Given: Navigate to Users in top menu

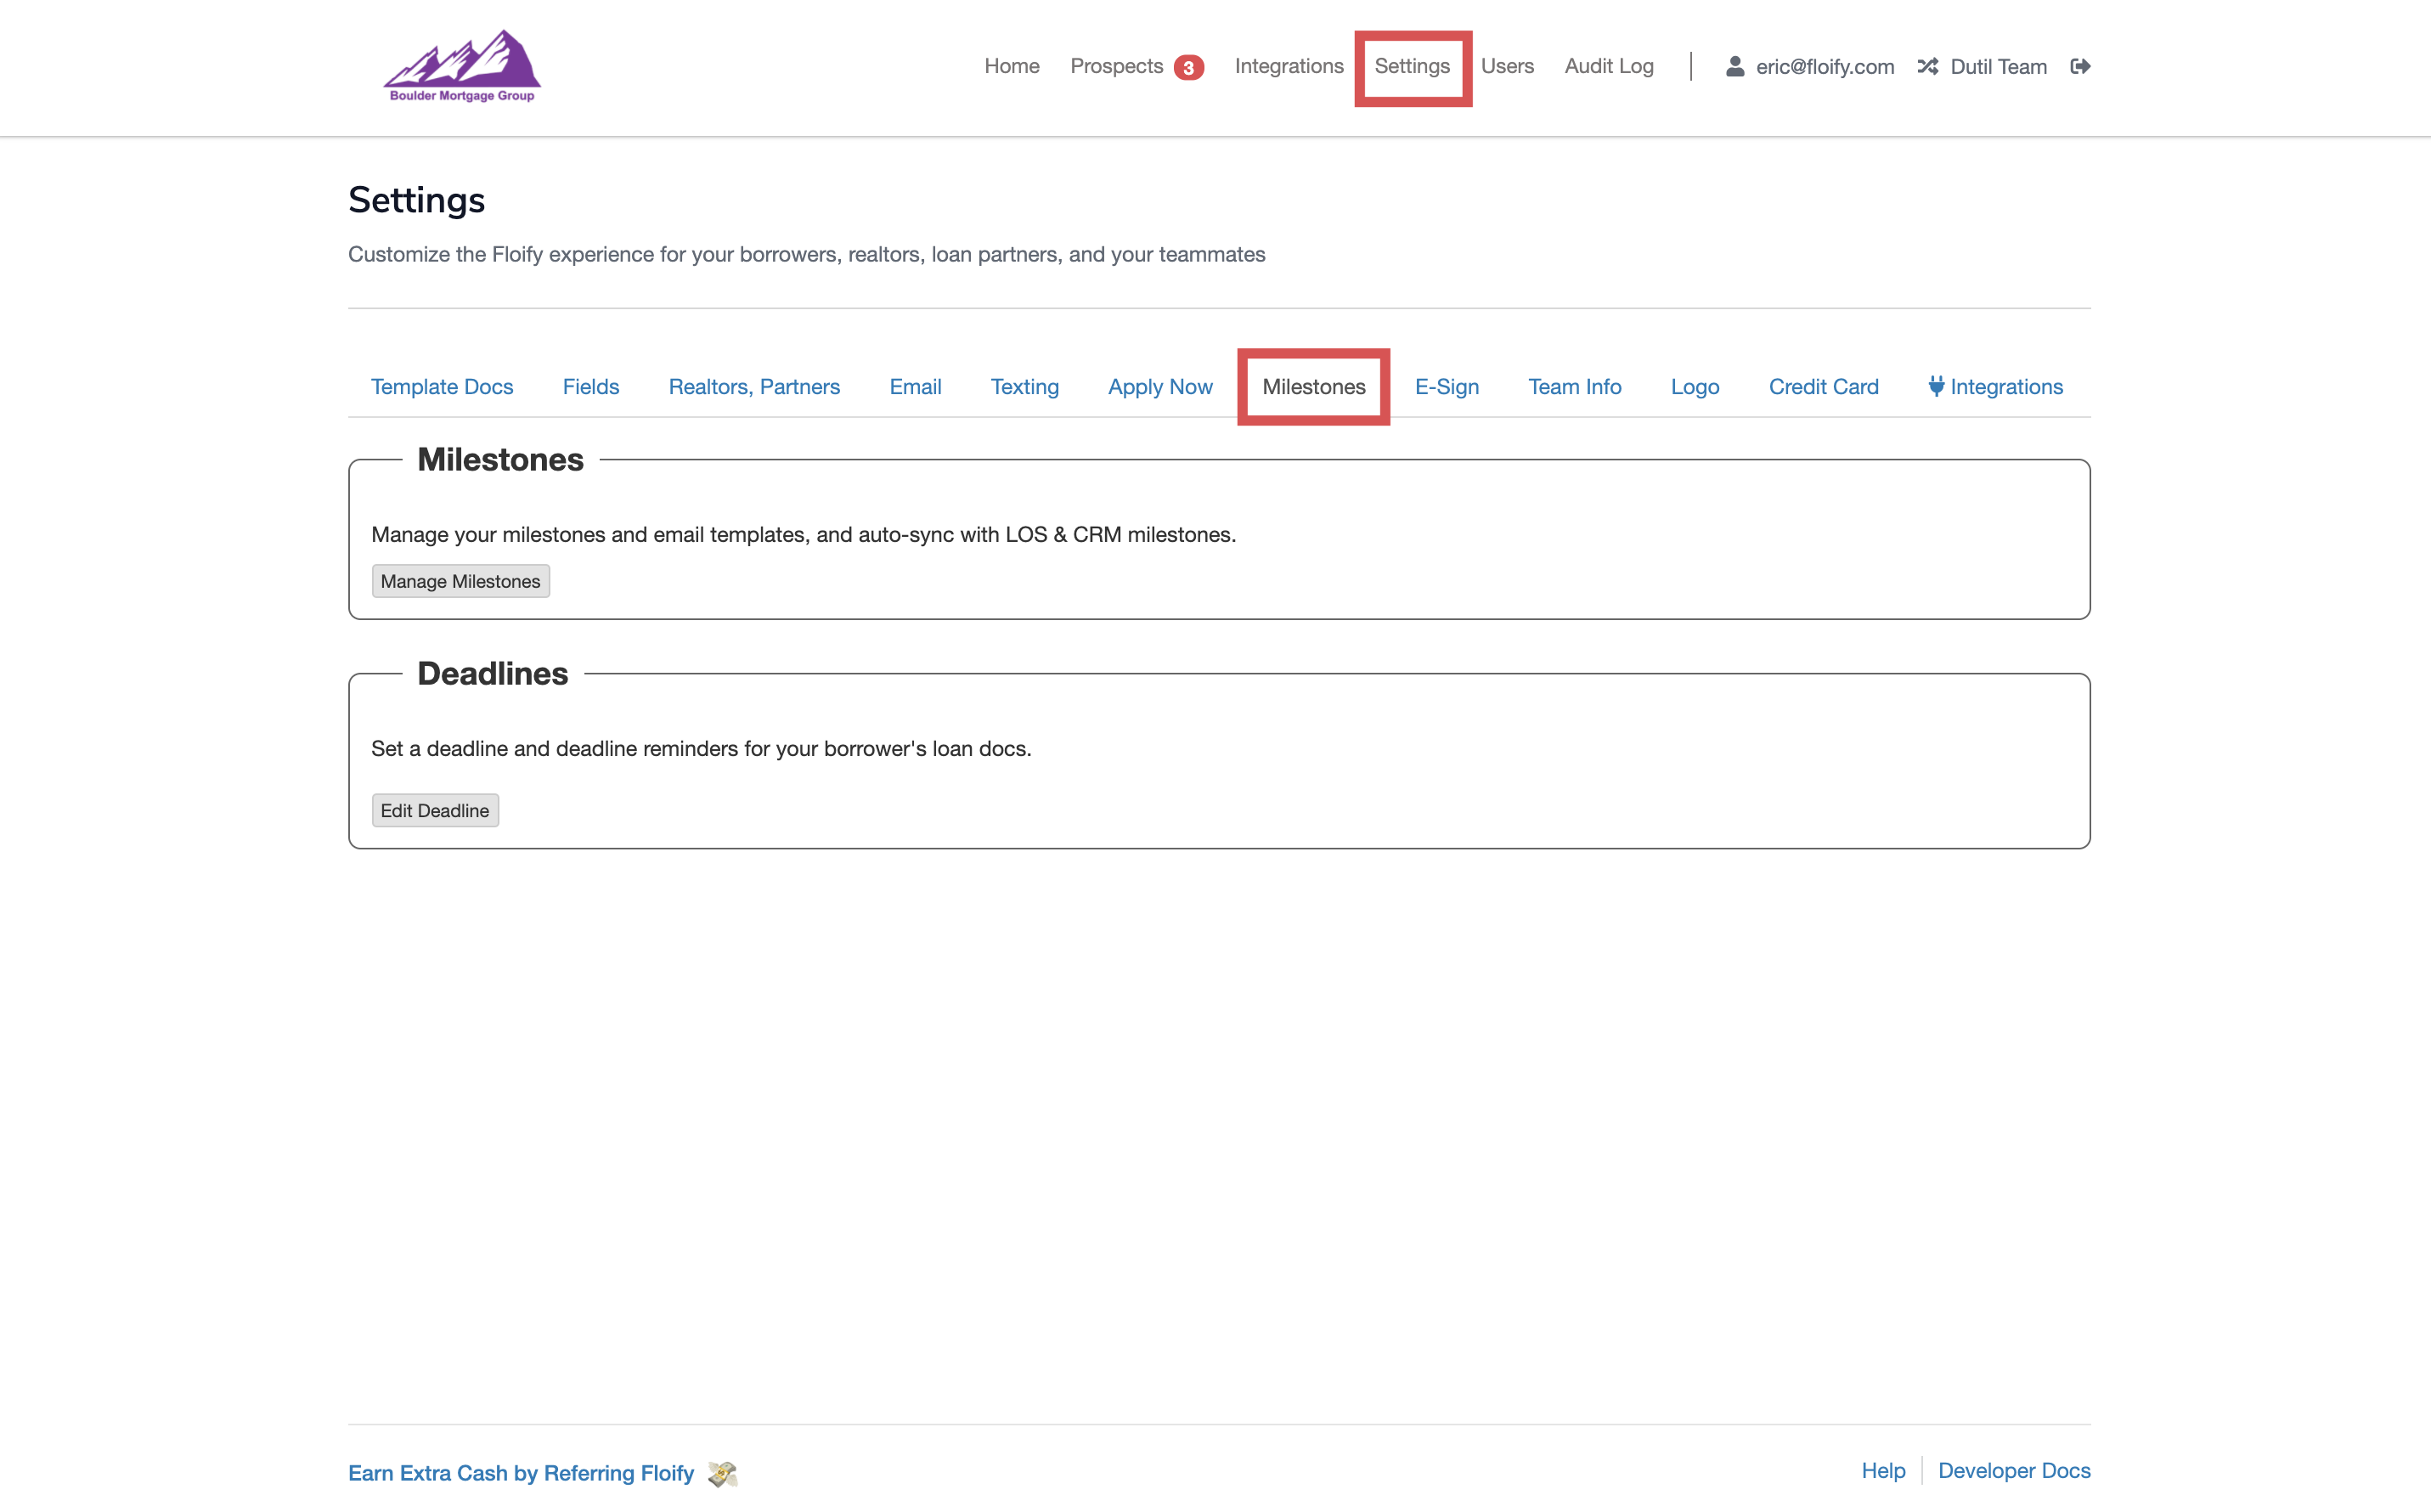Looking at the screenshot, I should point(1506,66).
